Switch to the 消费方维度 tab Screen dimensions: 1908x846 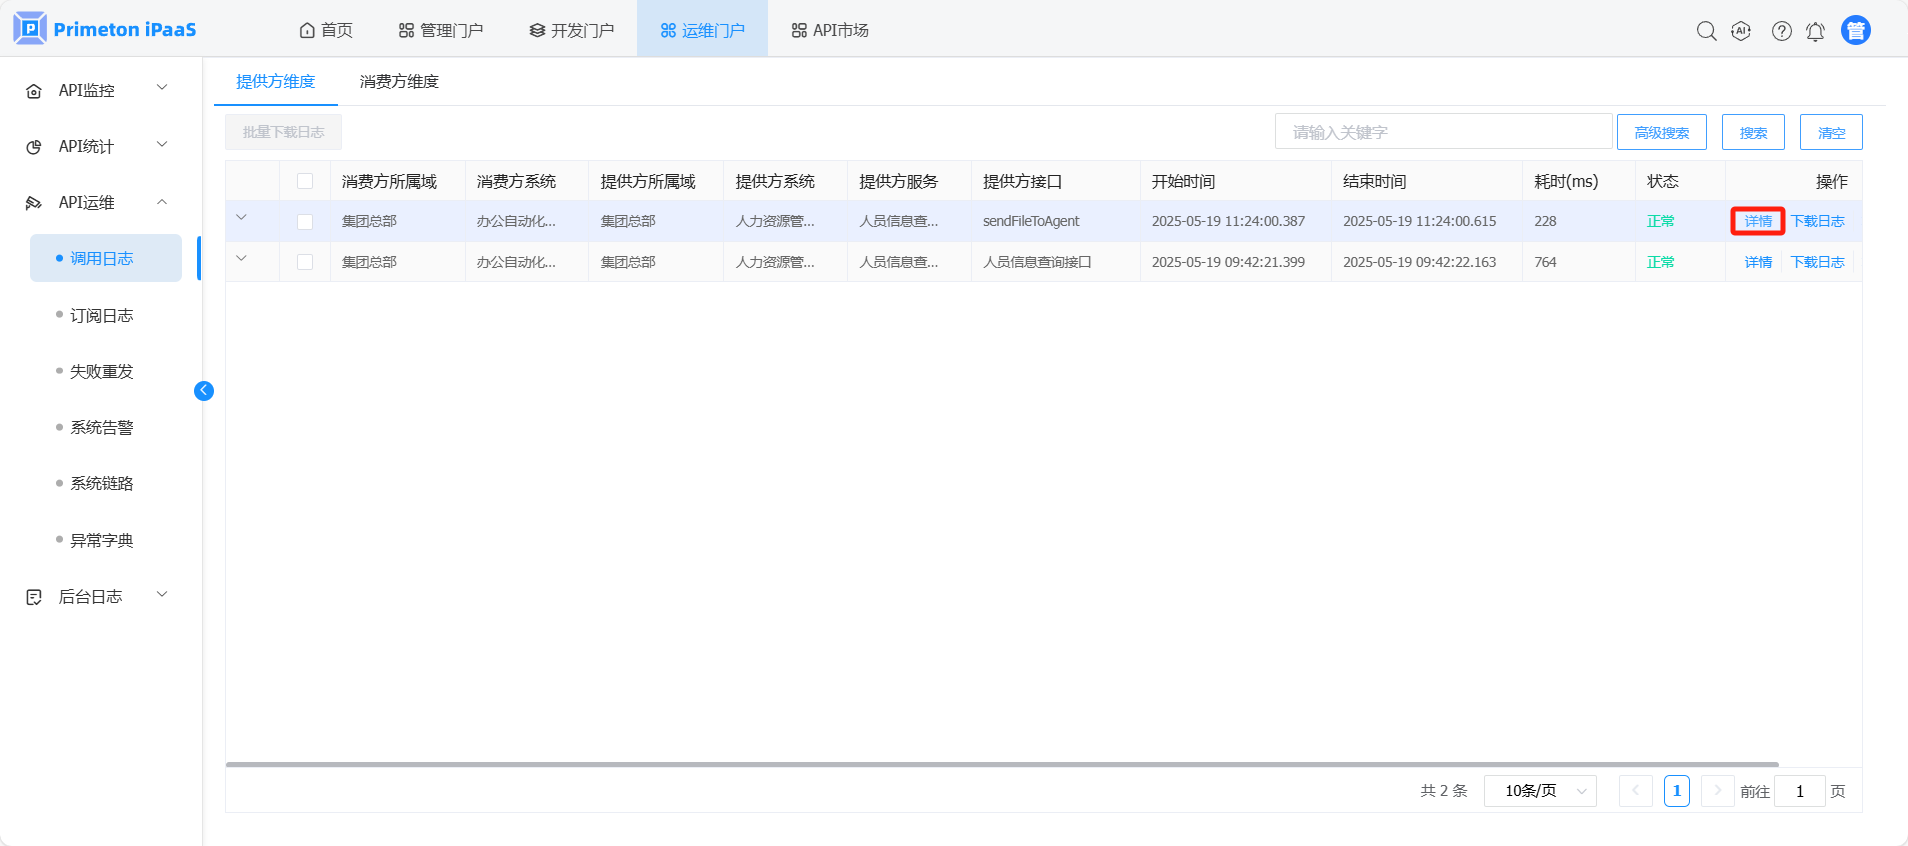[x=399, y=82]
